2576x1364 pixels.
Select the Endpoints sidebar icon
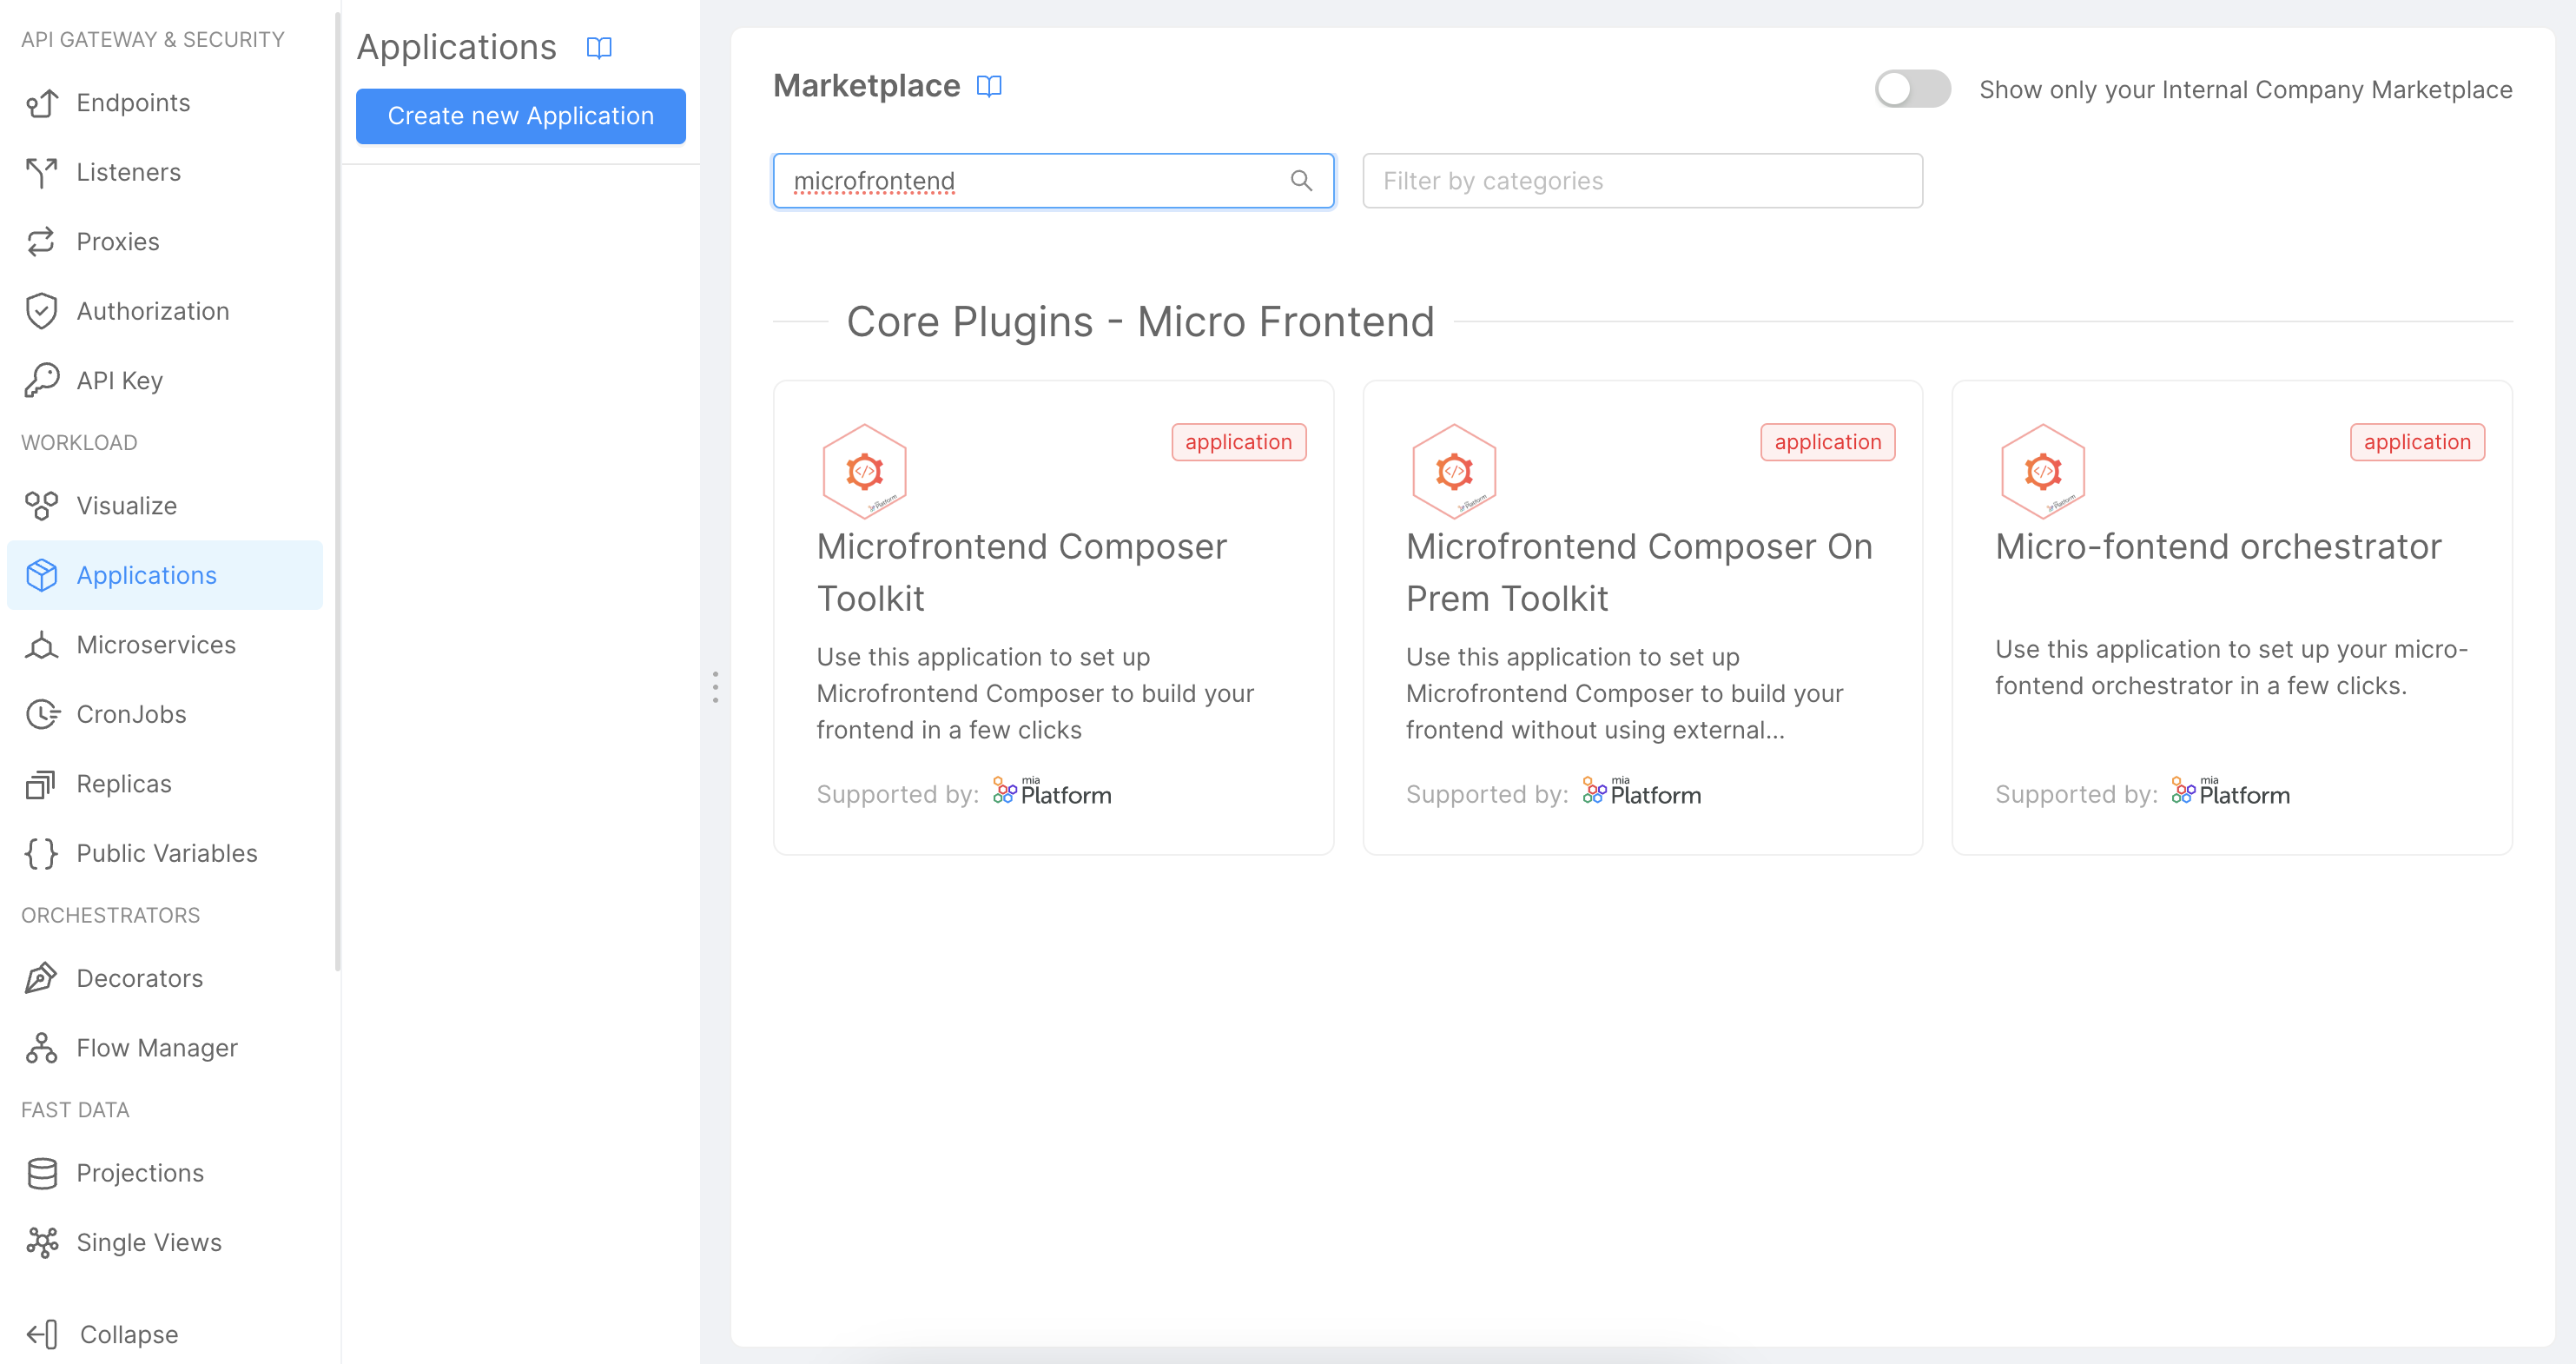click(x=40, y=102)
